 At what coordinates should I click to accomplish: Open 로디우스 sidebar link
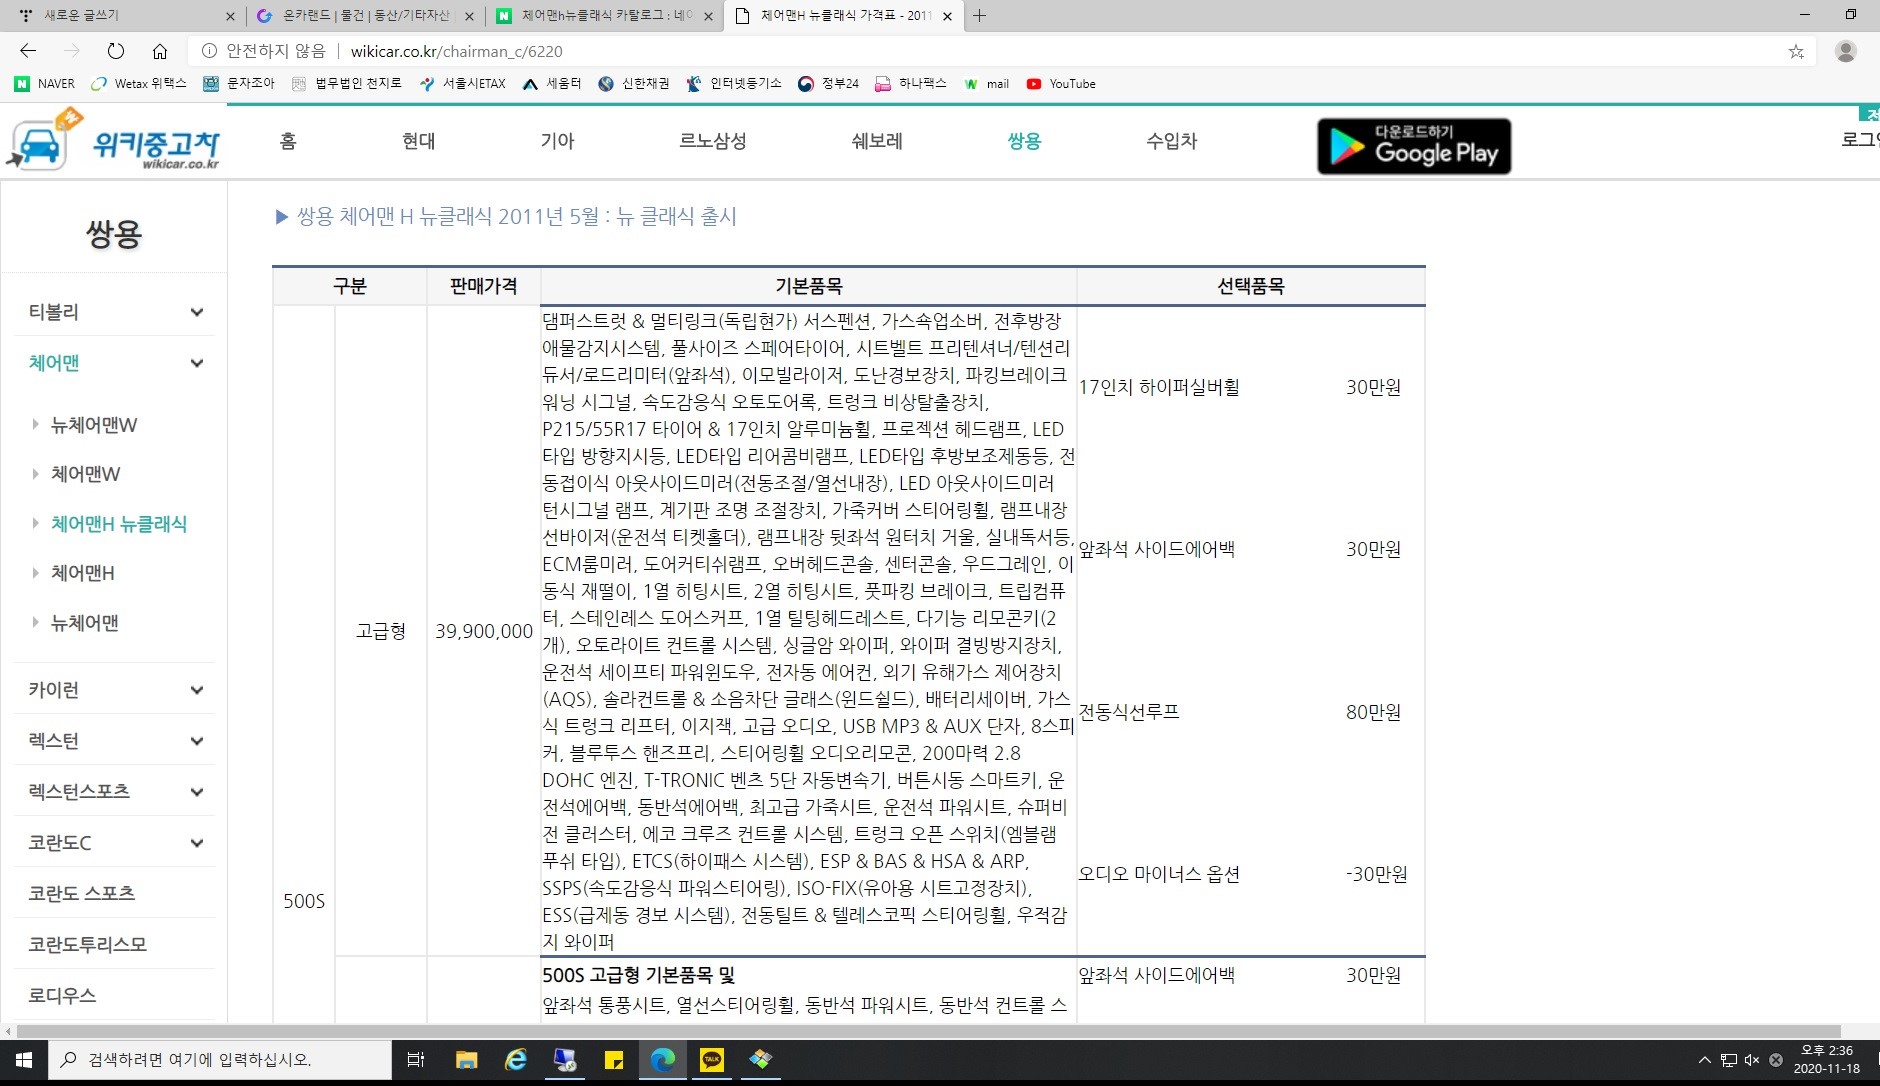(x=62, y=995)
